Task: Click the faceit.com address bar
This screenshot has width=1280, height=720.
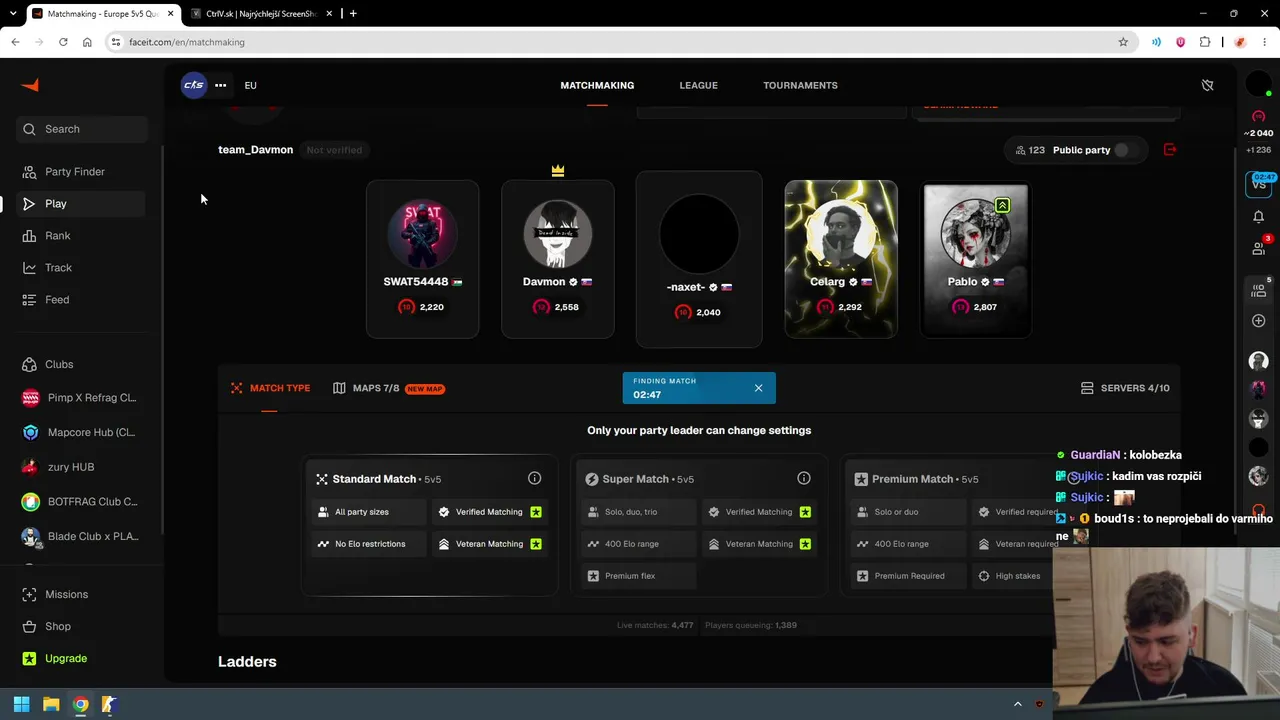Action: pos(620,42)
